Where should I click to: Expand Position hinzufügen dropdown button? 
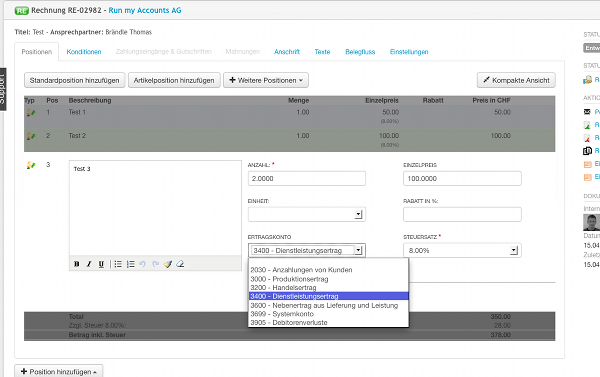tap(59, 371)
